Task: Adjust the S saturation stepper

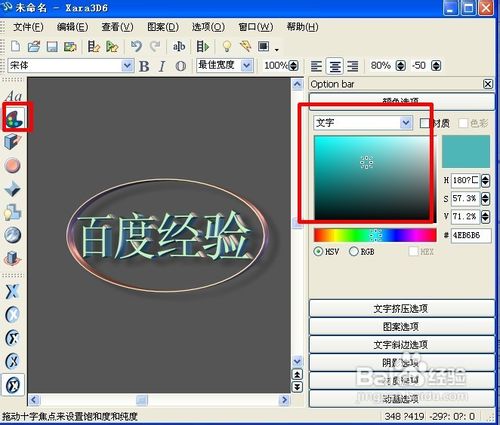Action: (485, 199)
